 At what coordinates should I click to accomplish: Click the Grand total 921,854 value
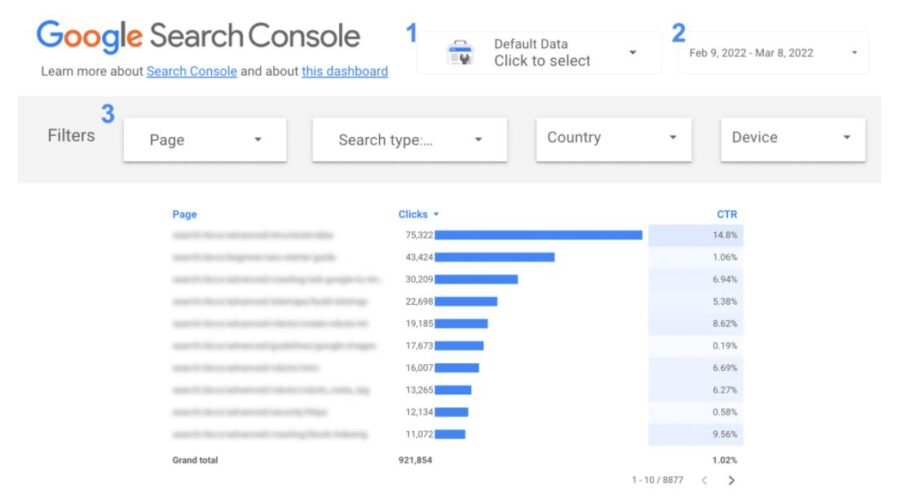pyautogui.click(x=415, y=460)
